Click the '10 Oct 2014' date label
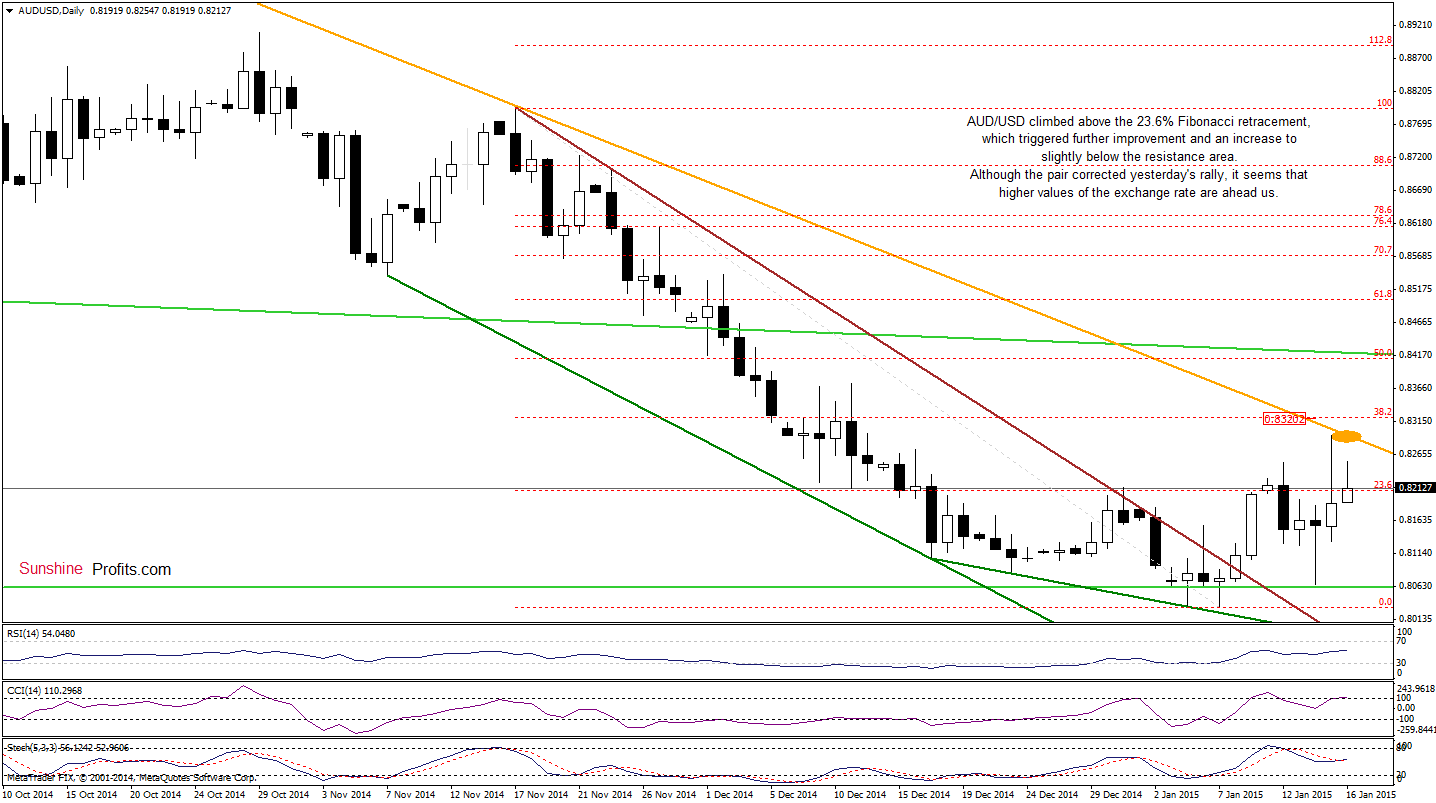The width and height of the screenshot is (1436, 803). (x=28, y=795)
